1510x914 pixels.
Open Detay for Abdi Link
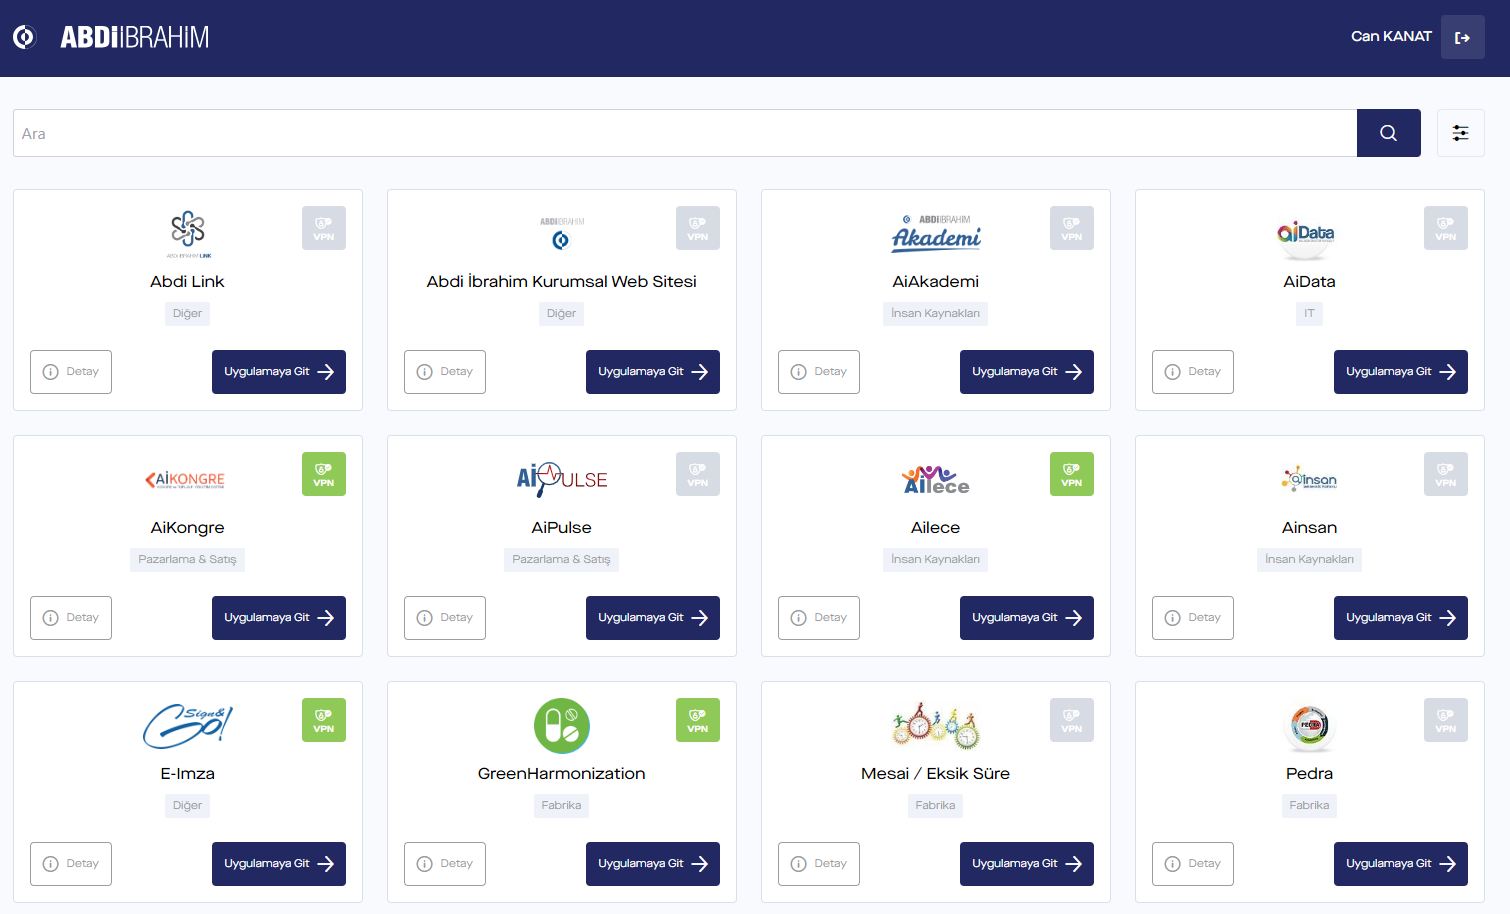[71, 372]
